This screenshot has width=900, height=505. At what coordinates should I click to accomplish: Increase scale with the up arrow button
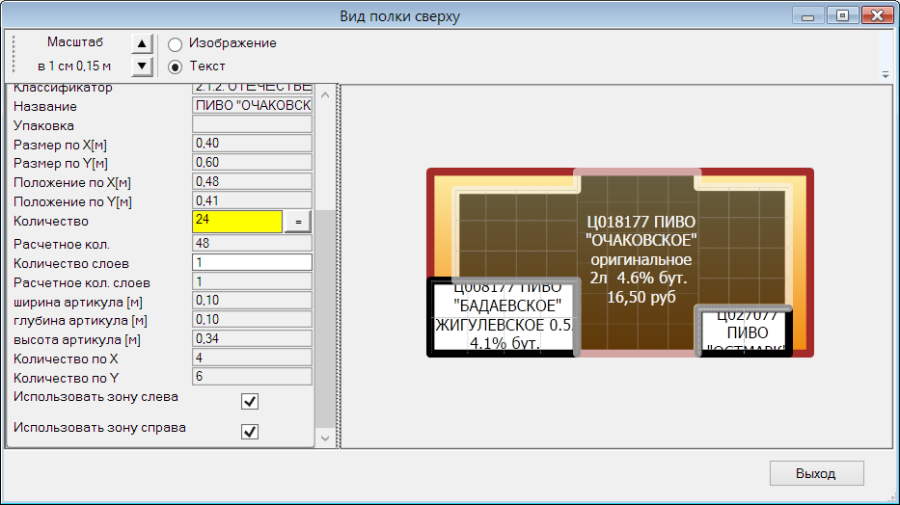142,44
